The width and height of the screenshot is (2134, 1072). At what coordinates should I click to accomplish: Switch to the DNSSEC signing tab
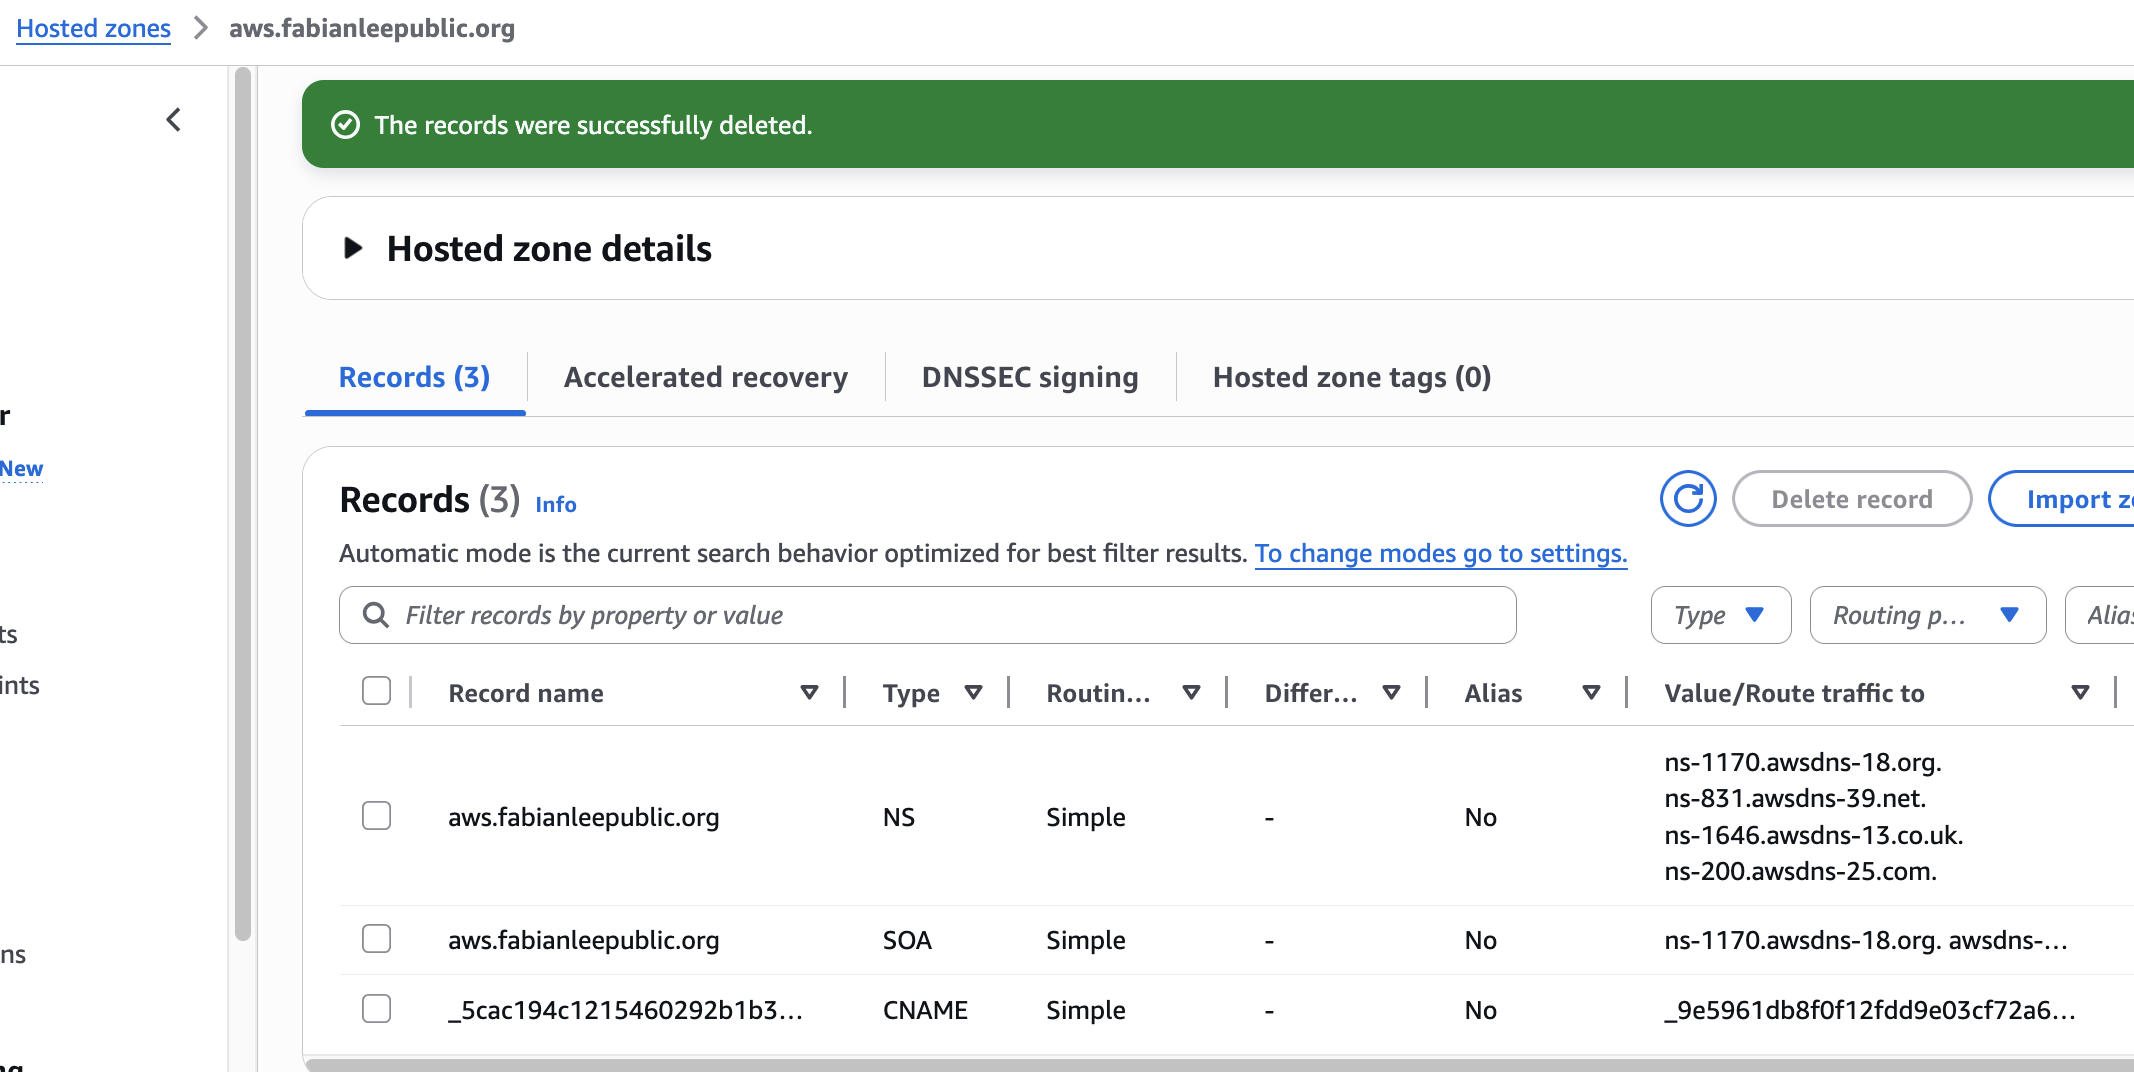[x=1029, y=377]
